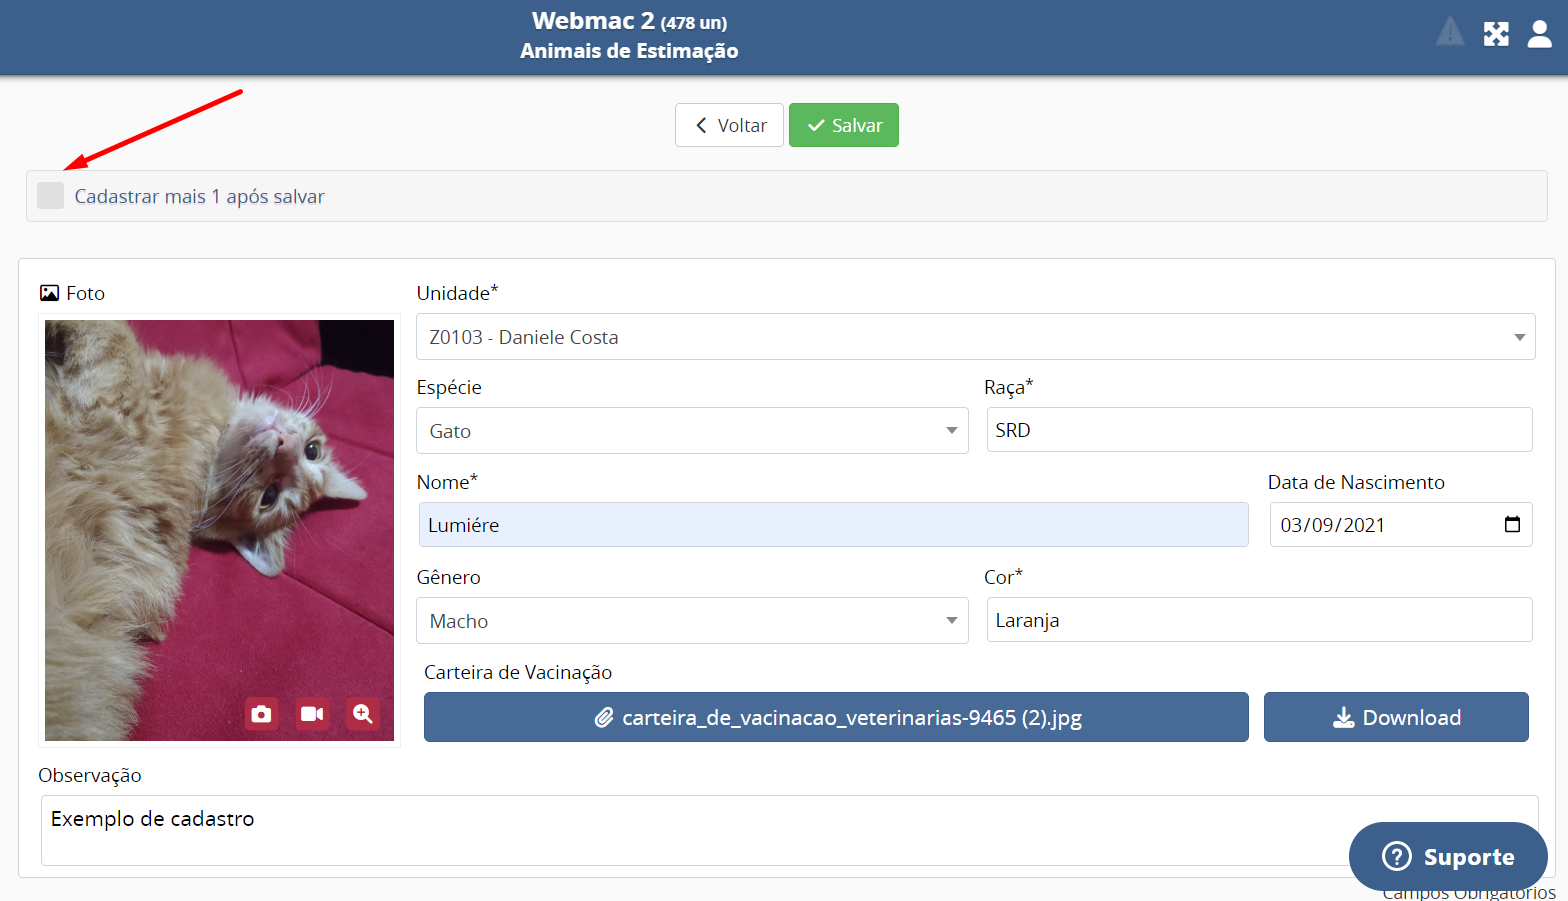Open the user profile icon
1568x901 pixels.
pos(1539,34)
